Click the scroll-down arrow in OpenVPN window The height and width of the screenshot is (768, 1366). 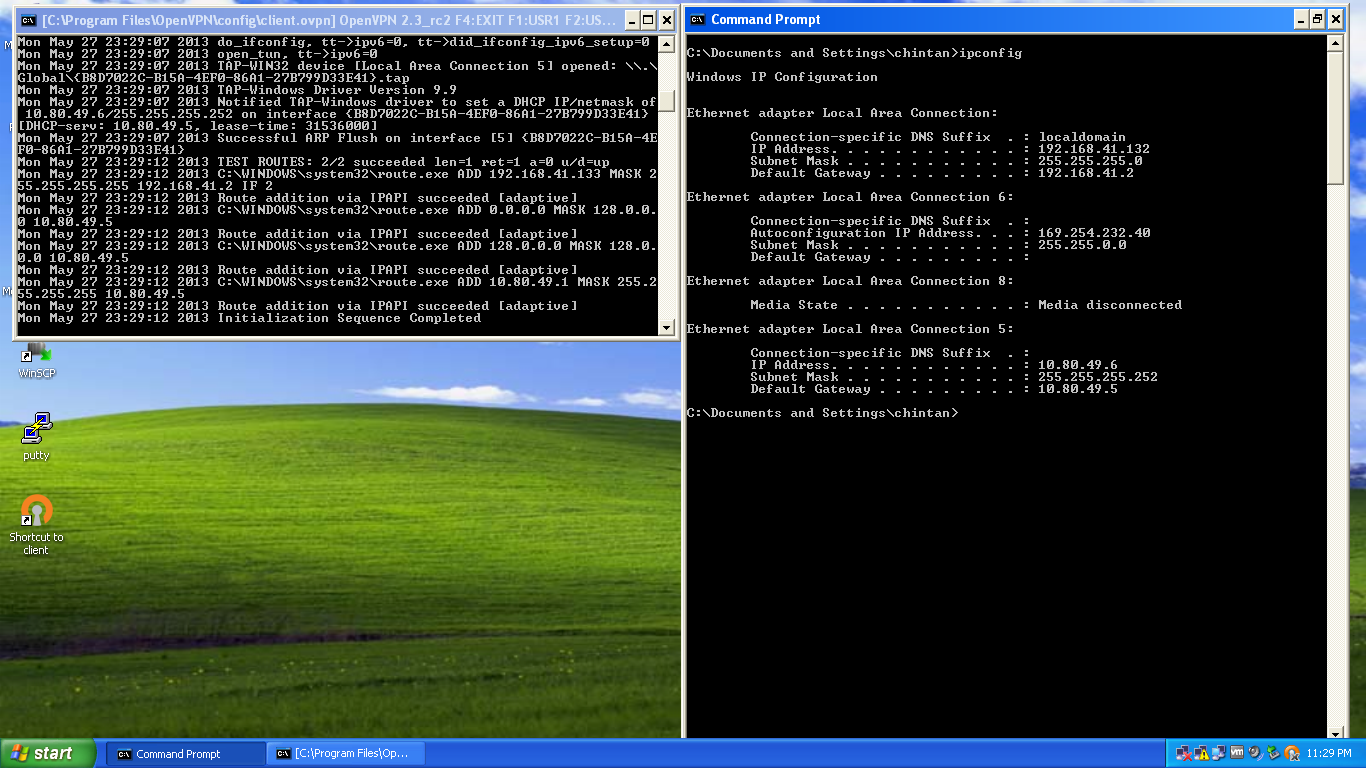point(666,327)
